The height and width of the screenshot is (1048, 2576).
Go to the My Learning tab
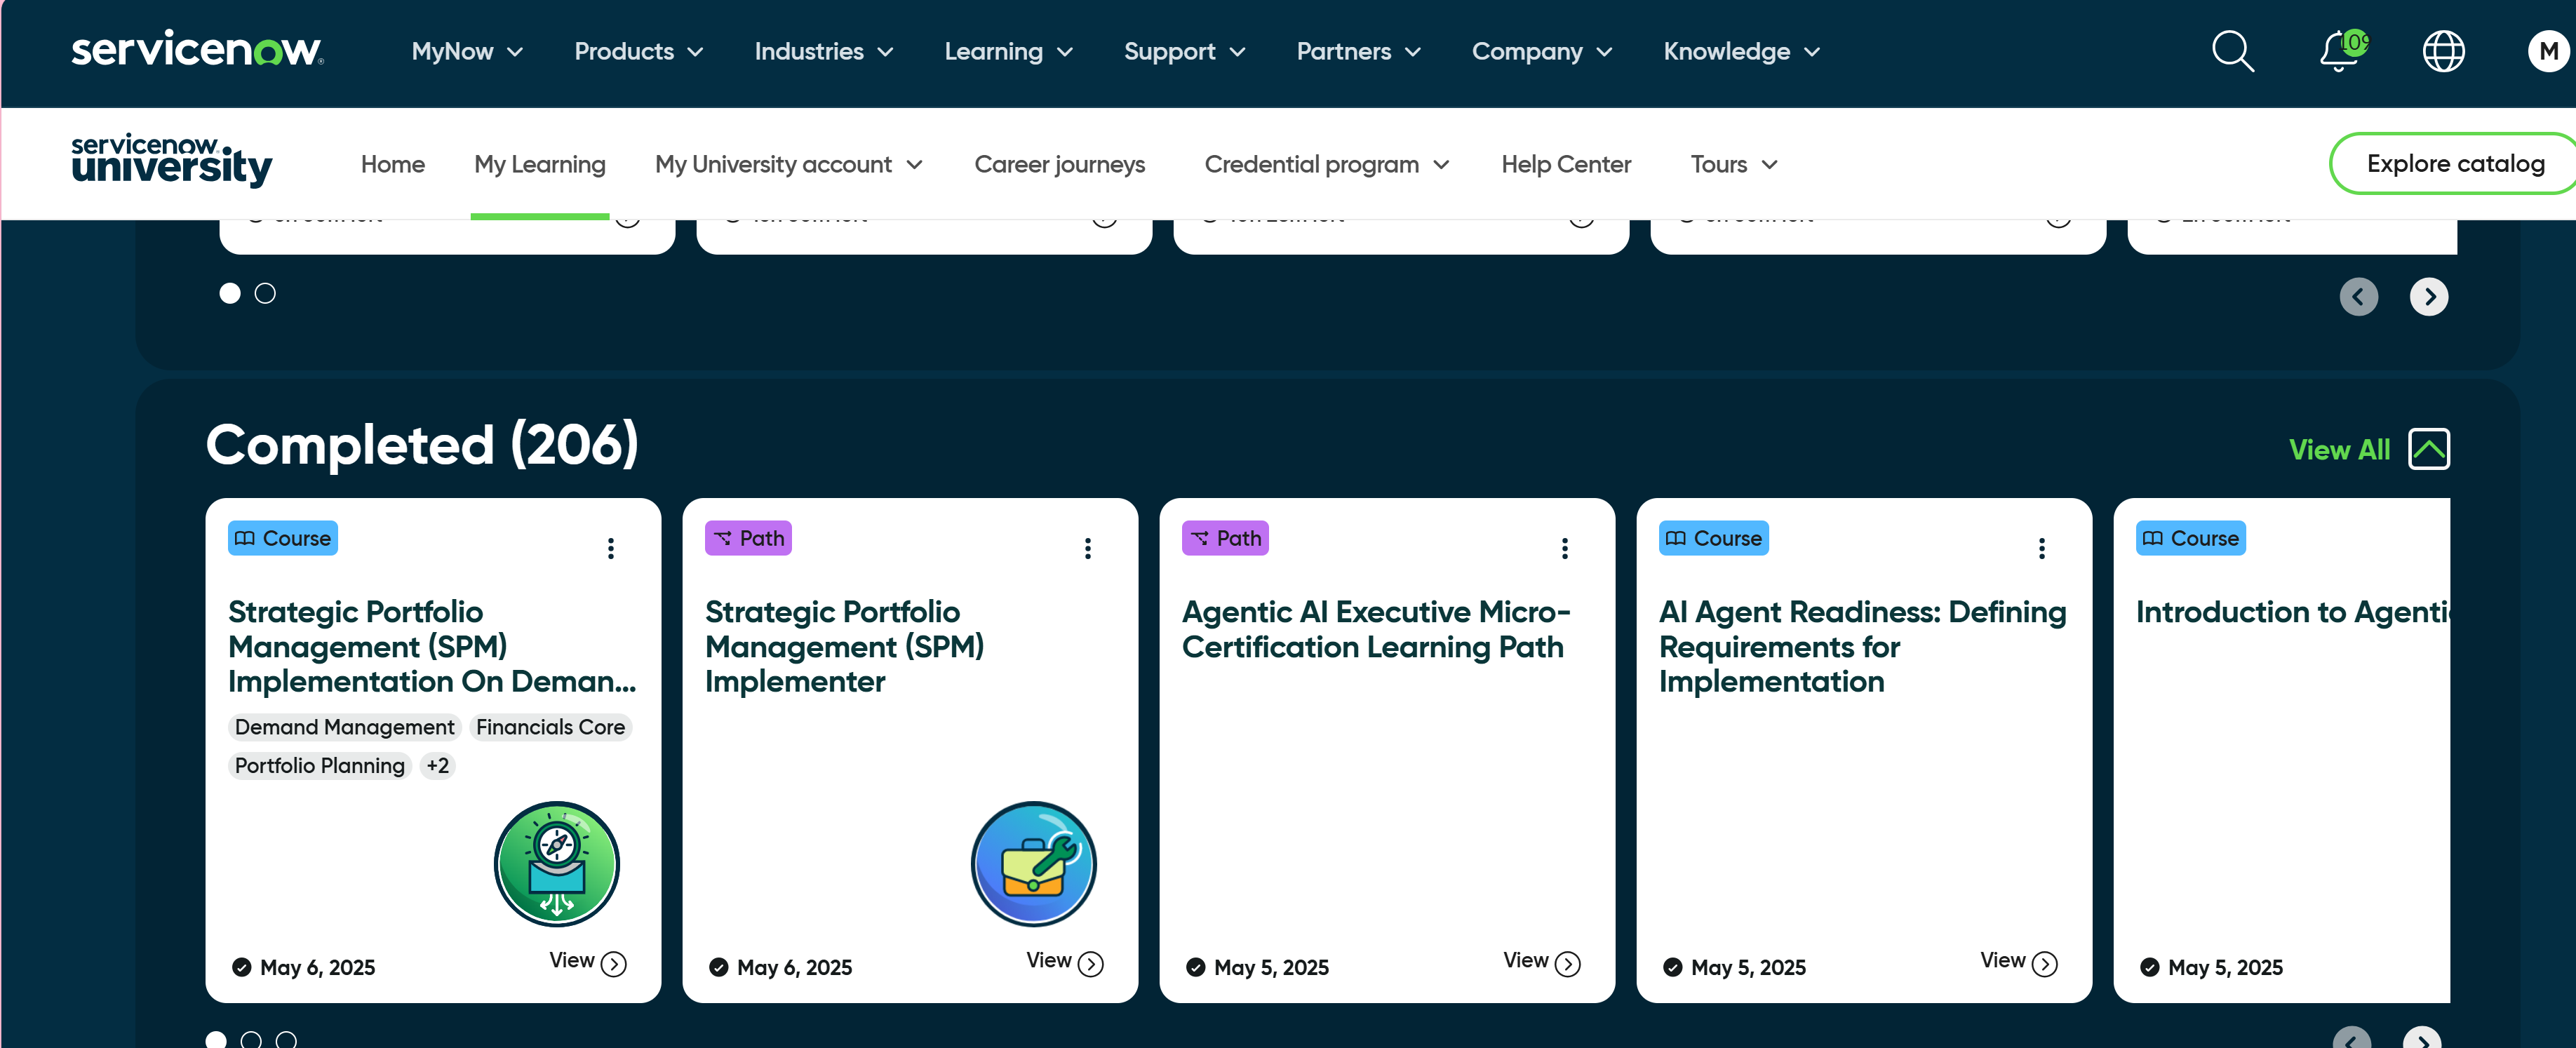pyautogui.click(x=539, y=164)
